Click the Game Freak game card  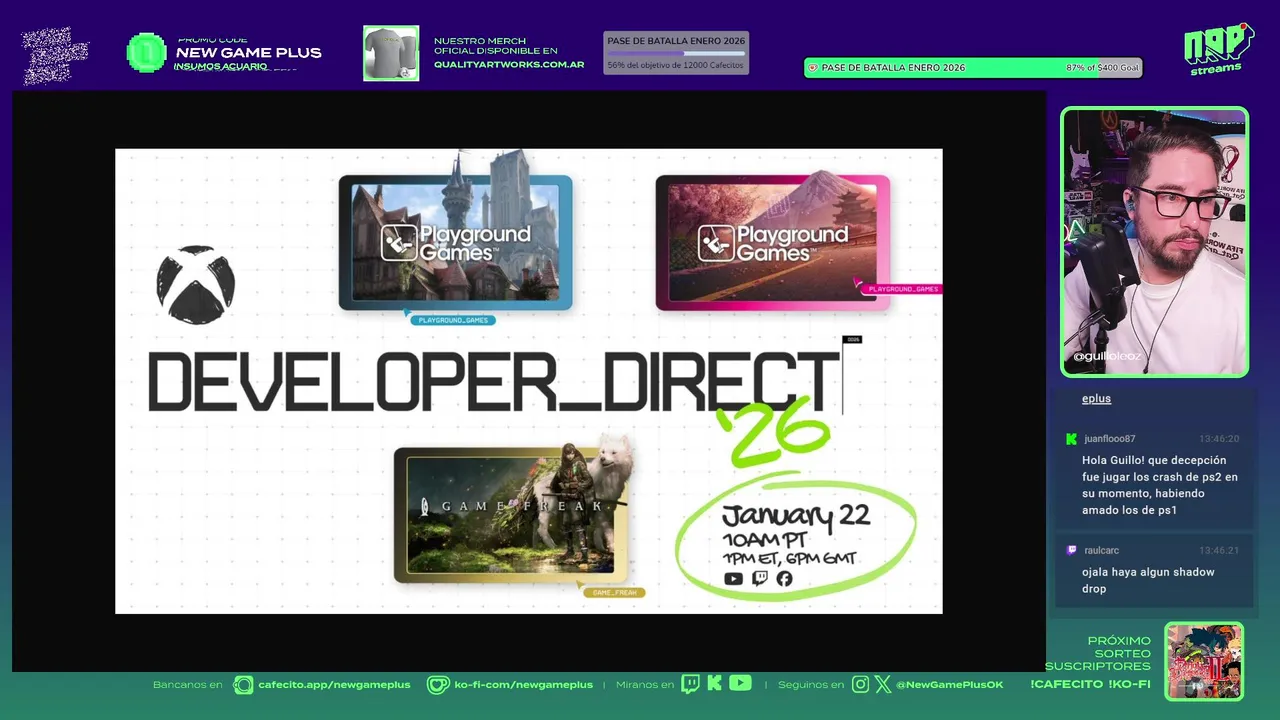pyautogui.click(x=512, y=515)
